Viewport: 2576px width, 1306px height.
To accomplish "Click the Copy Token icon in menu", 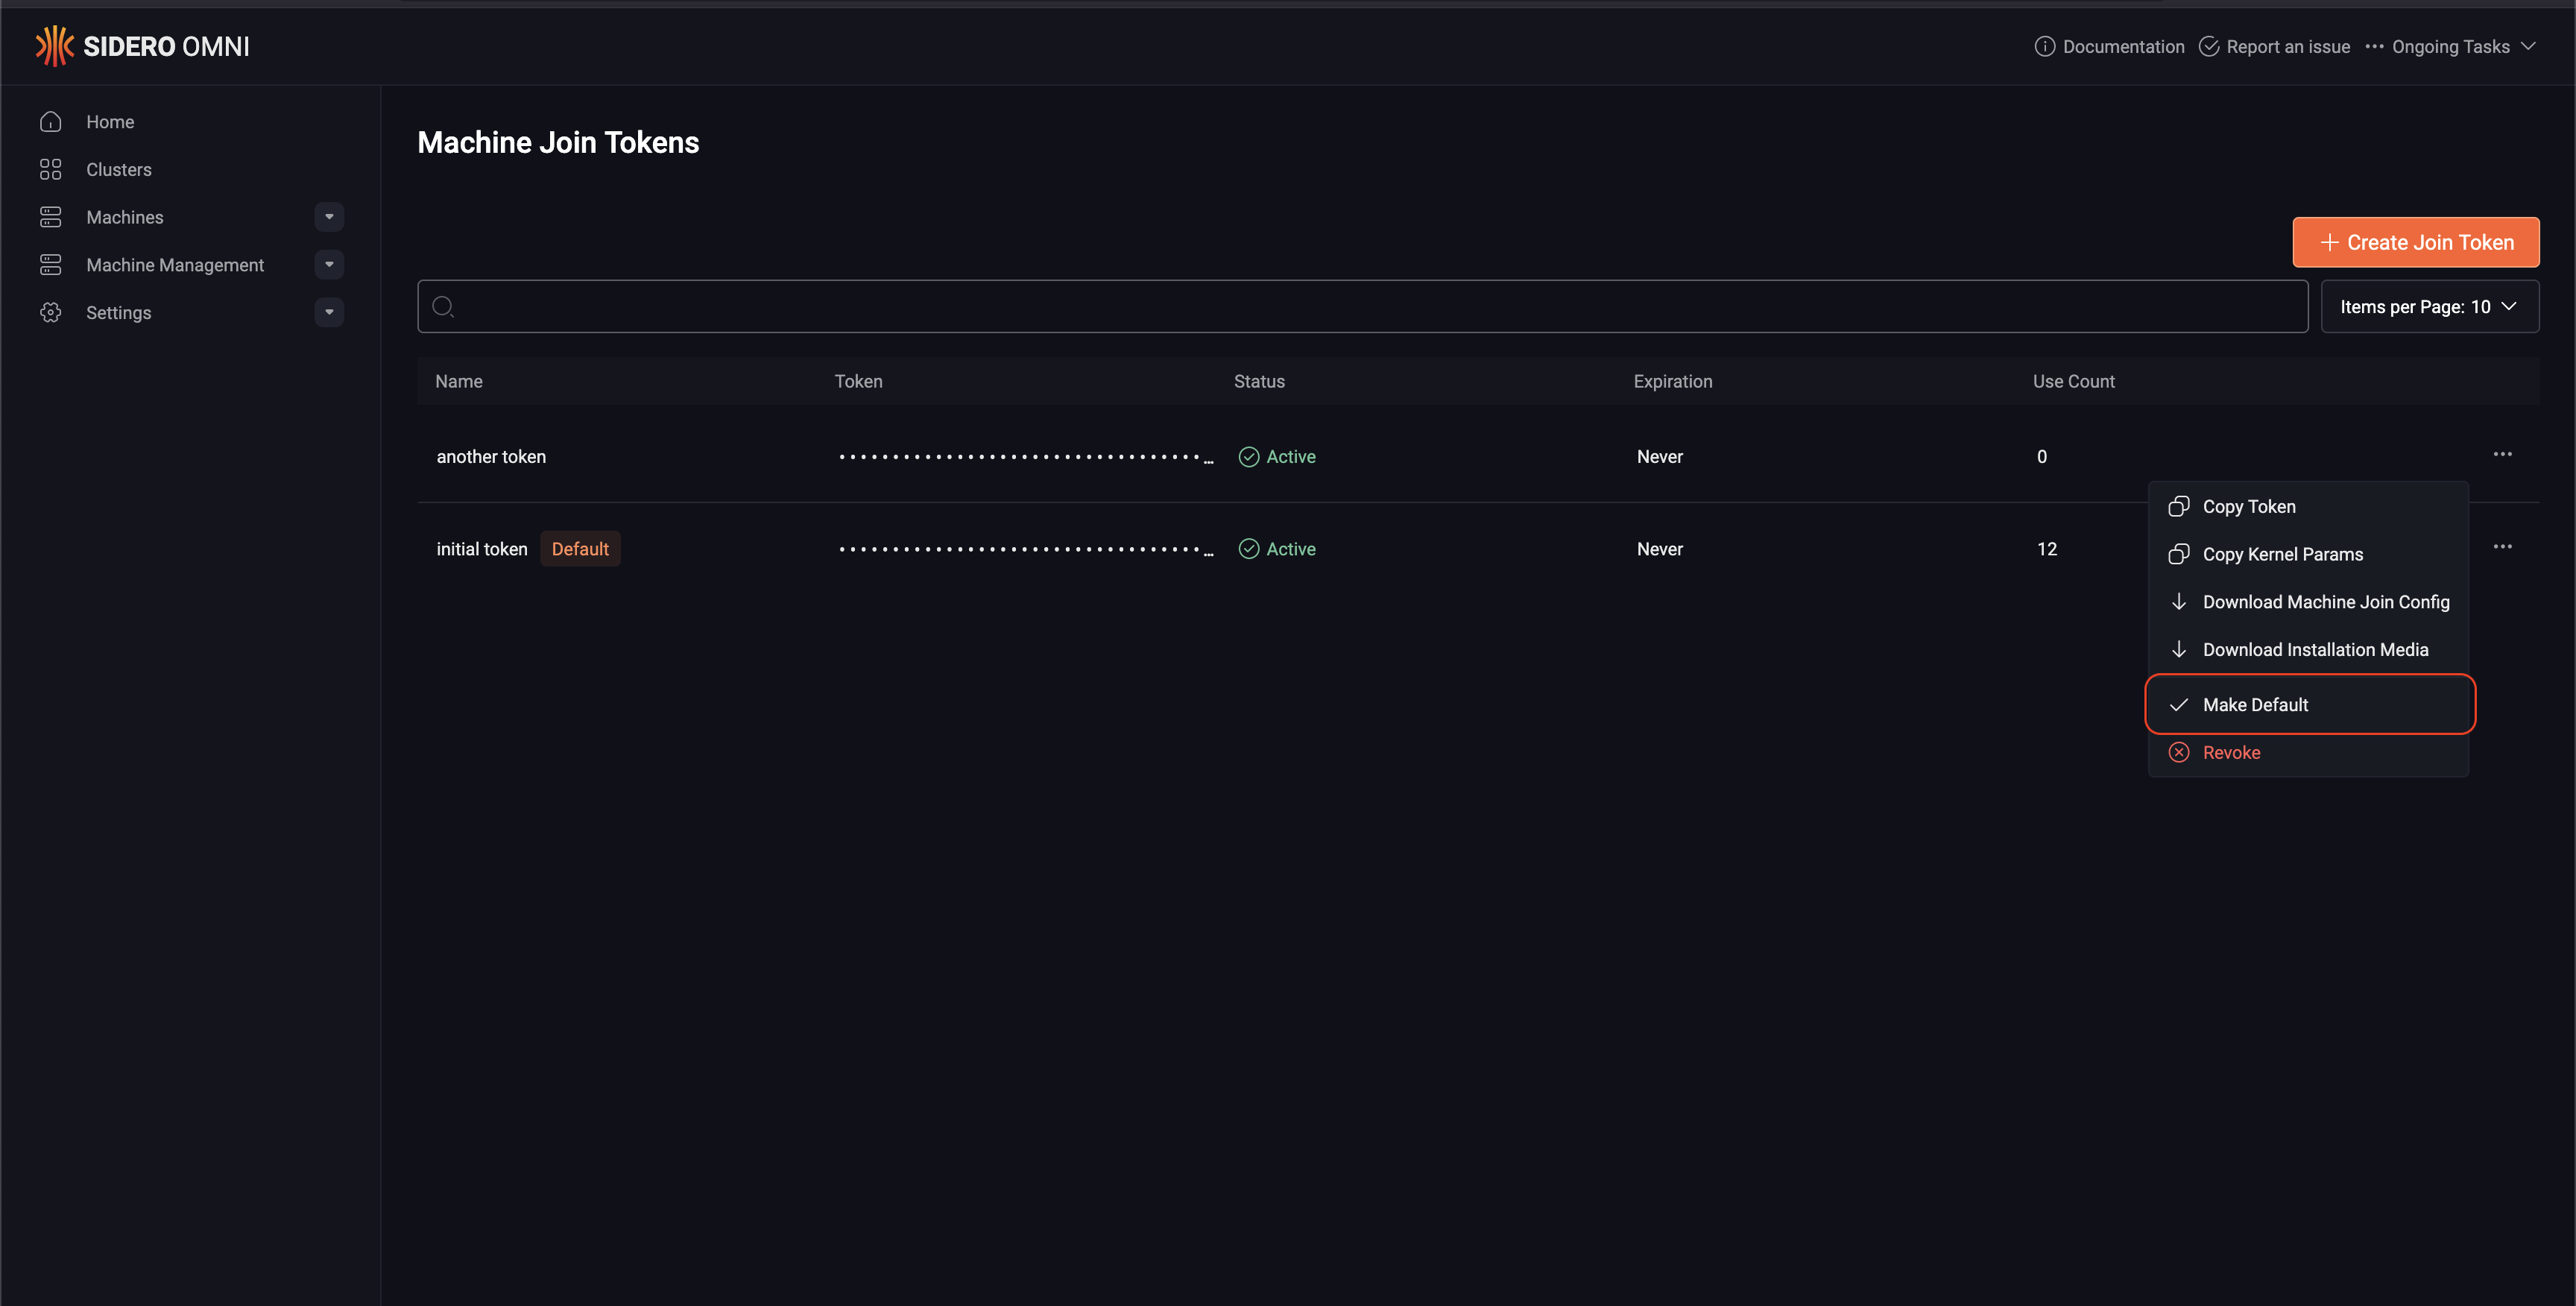I will click(2179, 507).
